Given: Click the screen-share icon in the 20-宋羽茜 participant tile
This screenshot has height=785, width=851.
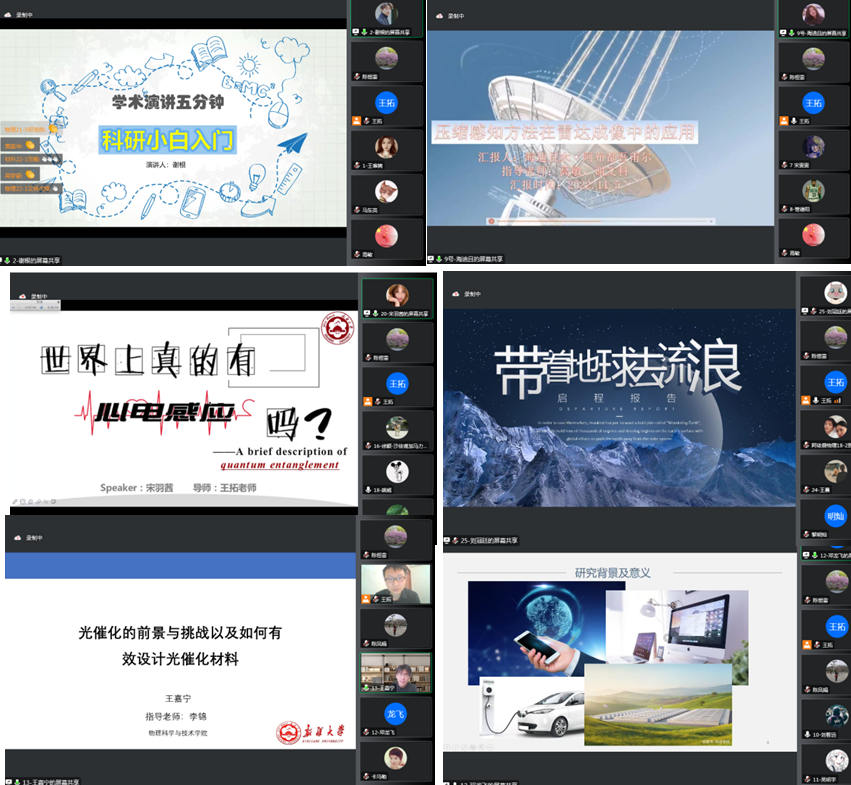Looking at the screenshot, I should pyautogui.click(x=366, y=313).
